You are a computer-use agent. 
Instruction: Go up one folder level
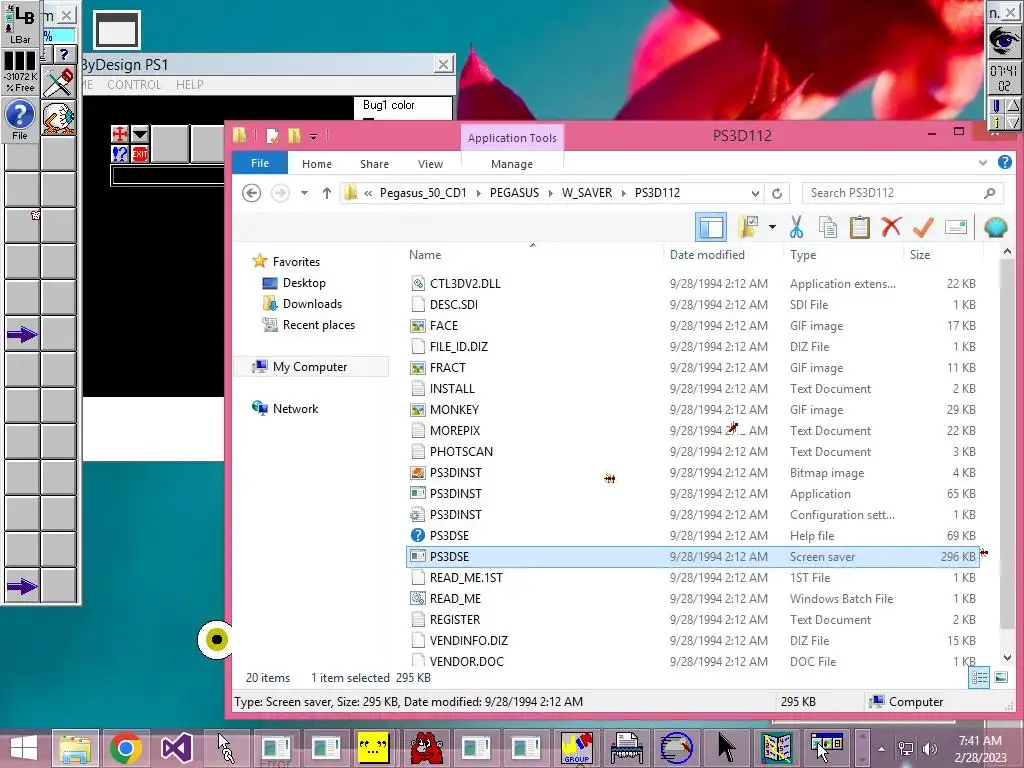327,193
